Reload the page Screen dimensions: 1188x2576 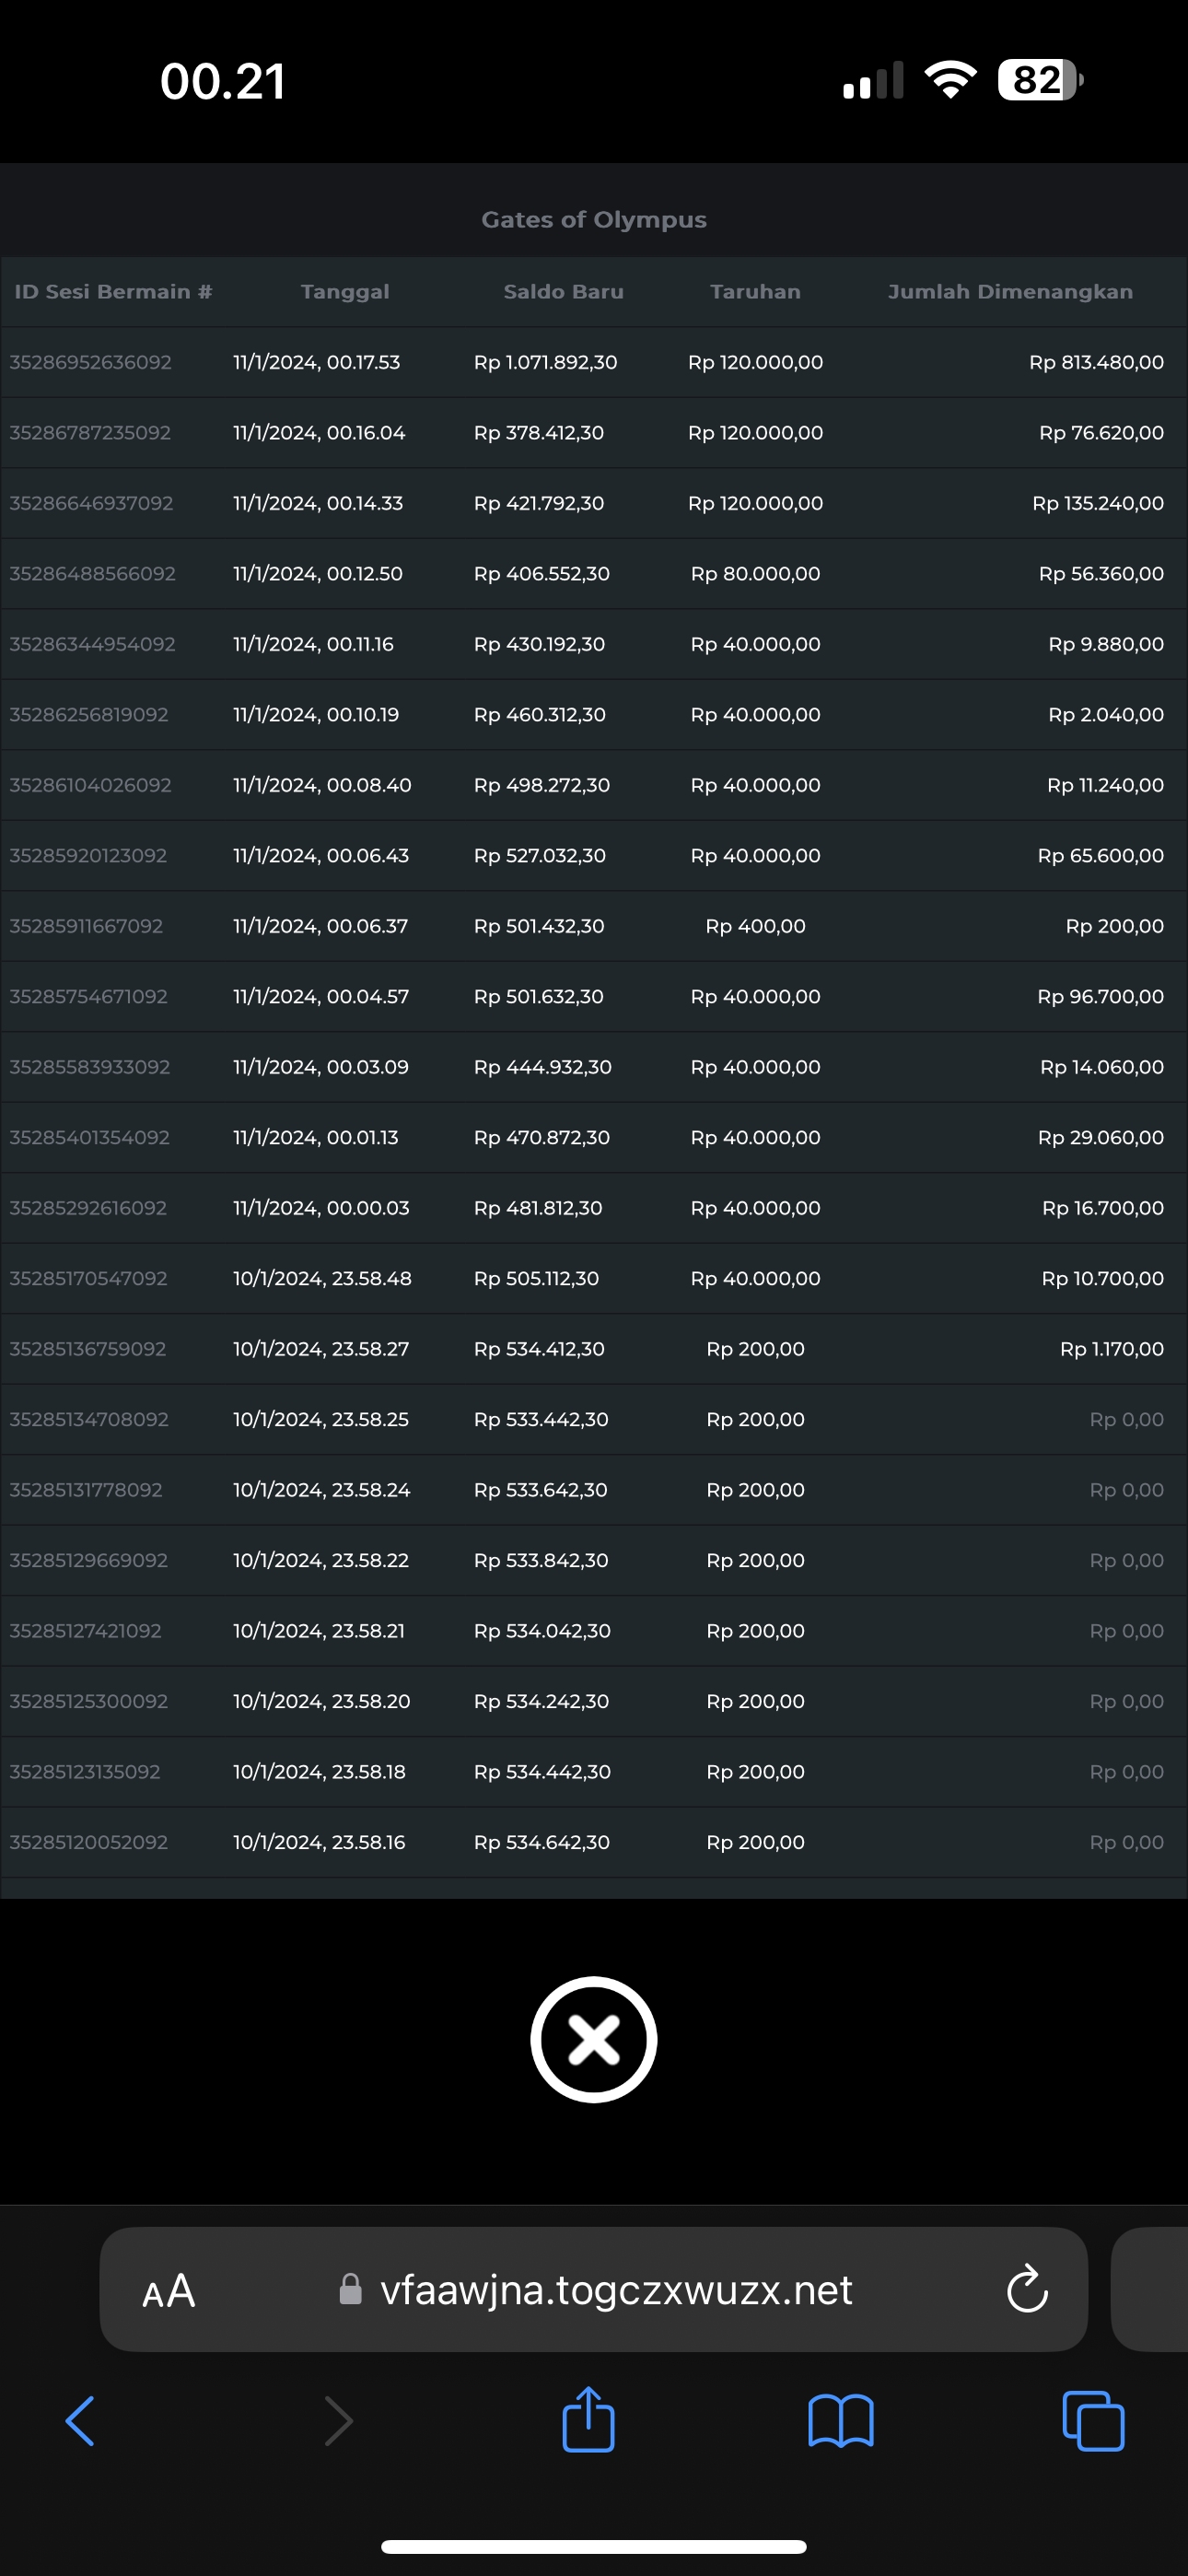point(1027,2289)
